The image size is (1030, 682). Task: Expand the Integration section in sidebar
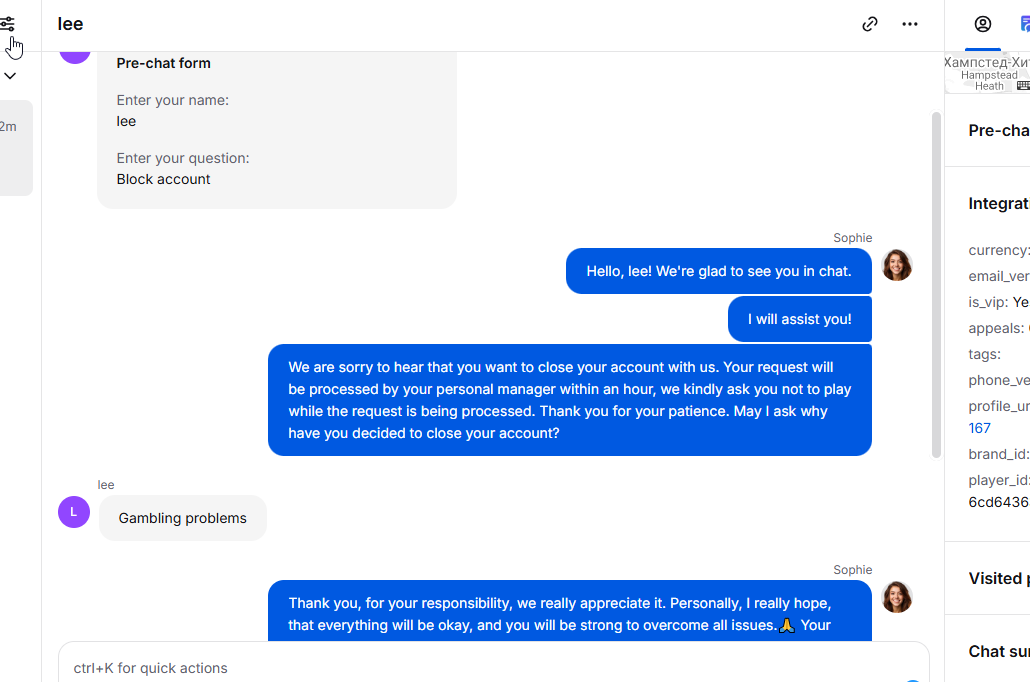(x=999, y=203)
